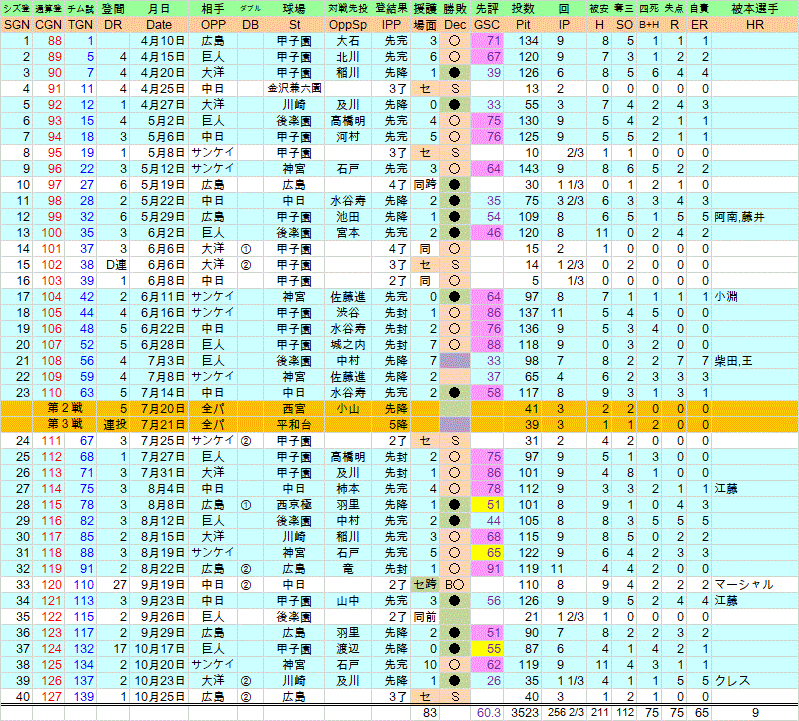Select home run cell 小渕
This screenshot has width=799, height=721.
click(x=726, y=297)
